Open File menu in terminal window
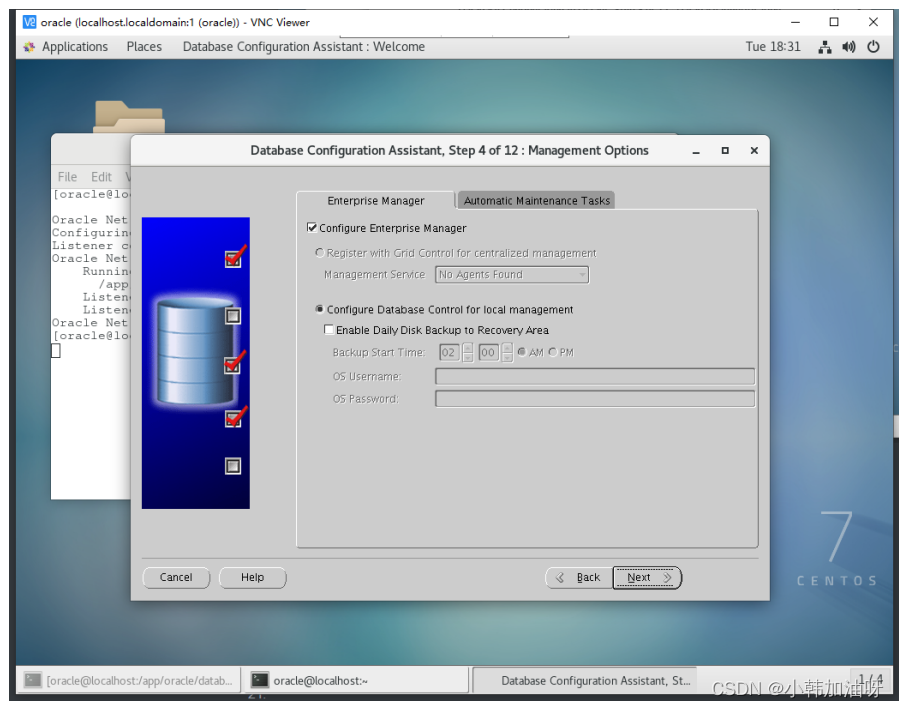899x708 pixels. 67,177
